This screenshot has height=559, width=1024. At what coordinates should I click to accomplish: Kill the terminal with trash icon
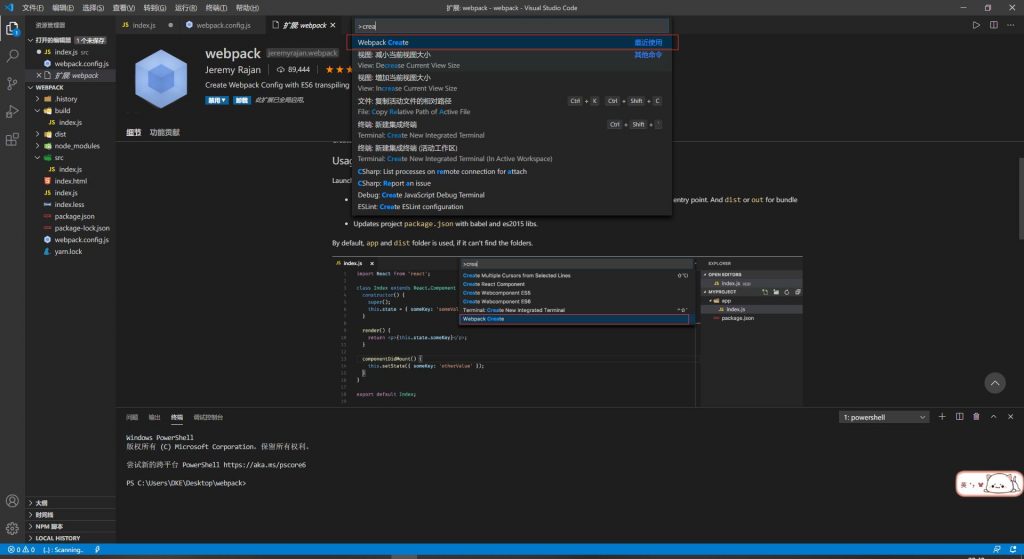pyautogui.click(x=975, y=416)
